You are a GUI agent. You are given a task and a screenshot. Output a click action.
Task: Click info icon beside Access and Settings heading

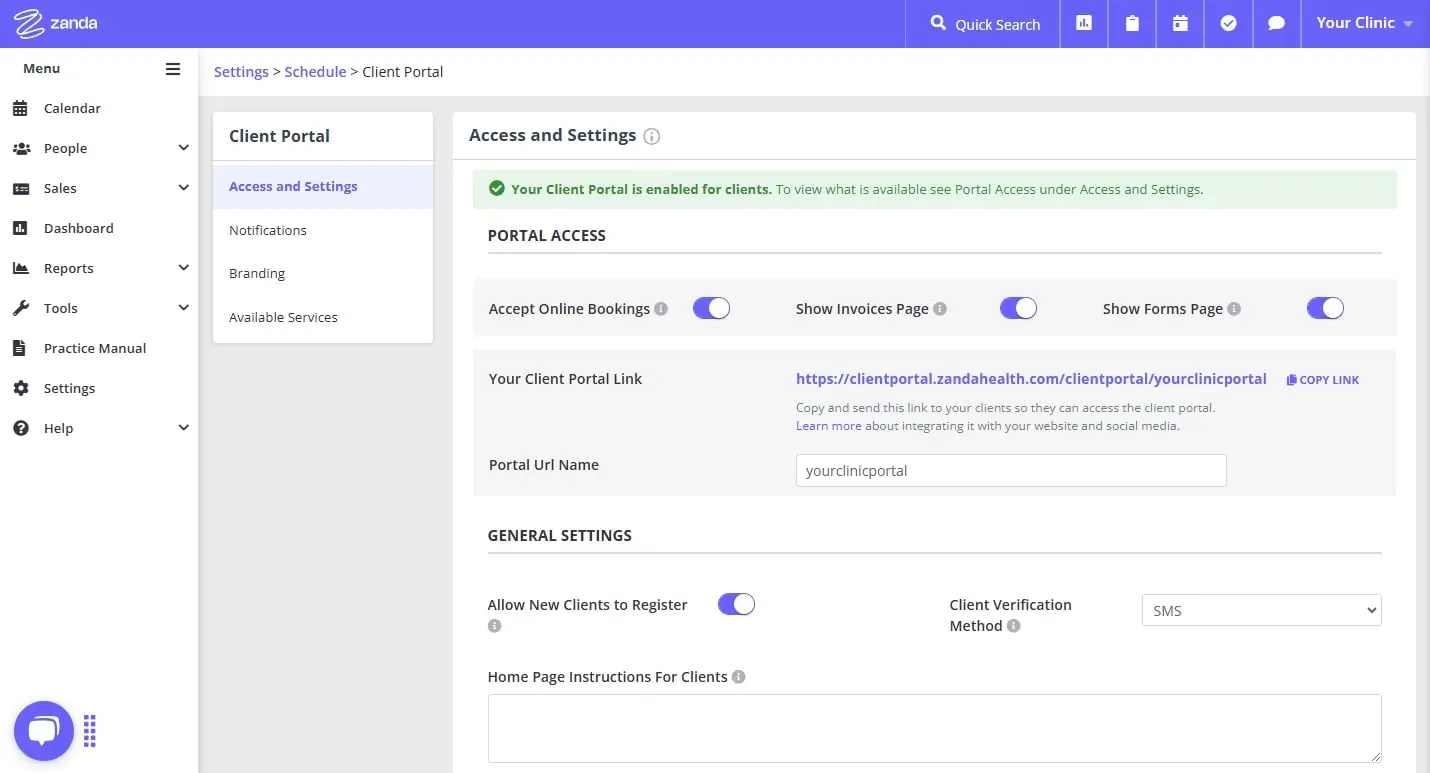point(652,136)
